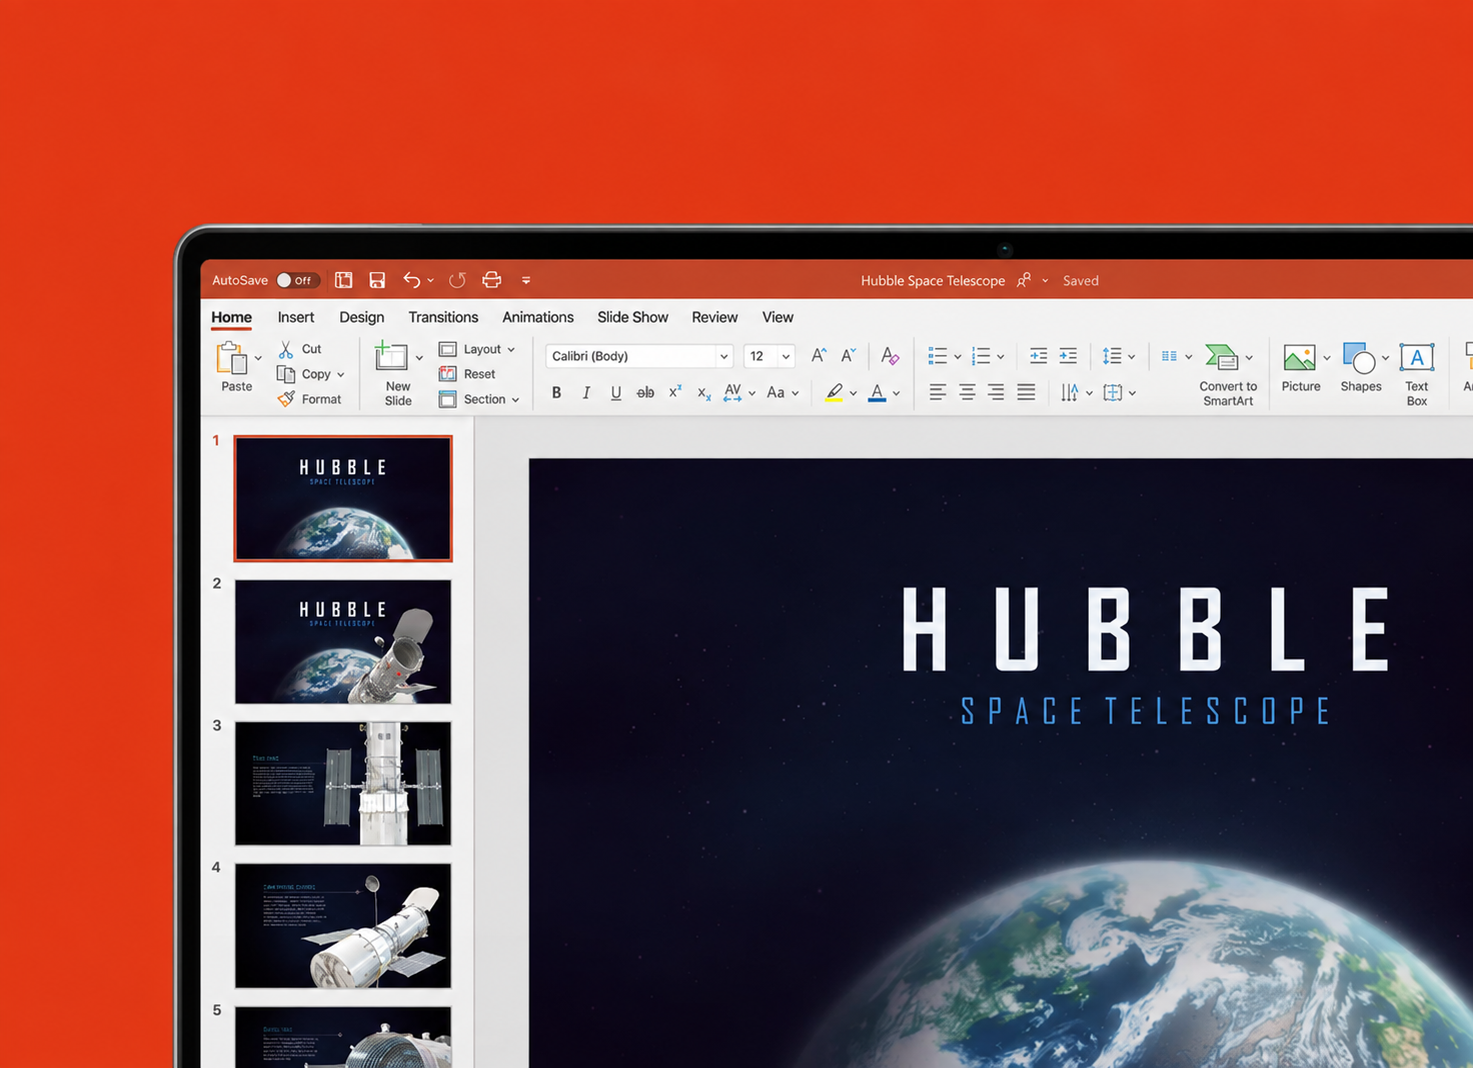
Task: Open the Shapes gallery
Action: point(1361,368)
